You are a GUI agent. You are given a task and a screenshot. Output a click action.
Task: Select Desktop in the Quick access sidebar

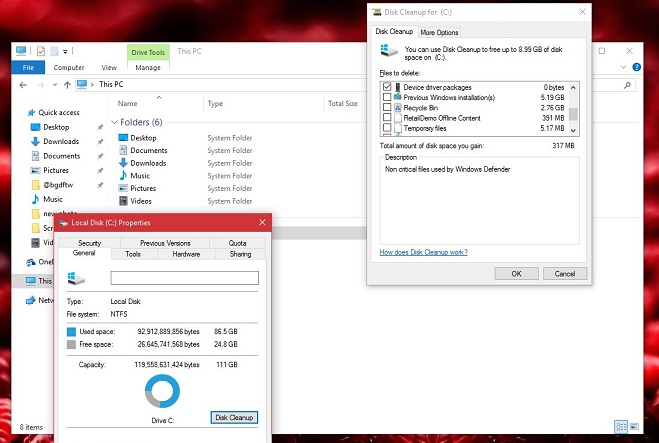56,127
